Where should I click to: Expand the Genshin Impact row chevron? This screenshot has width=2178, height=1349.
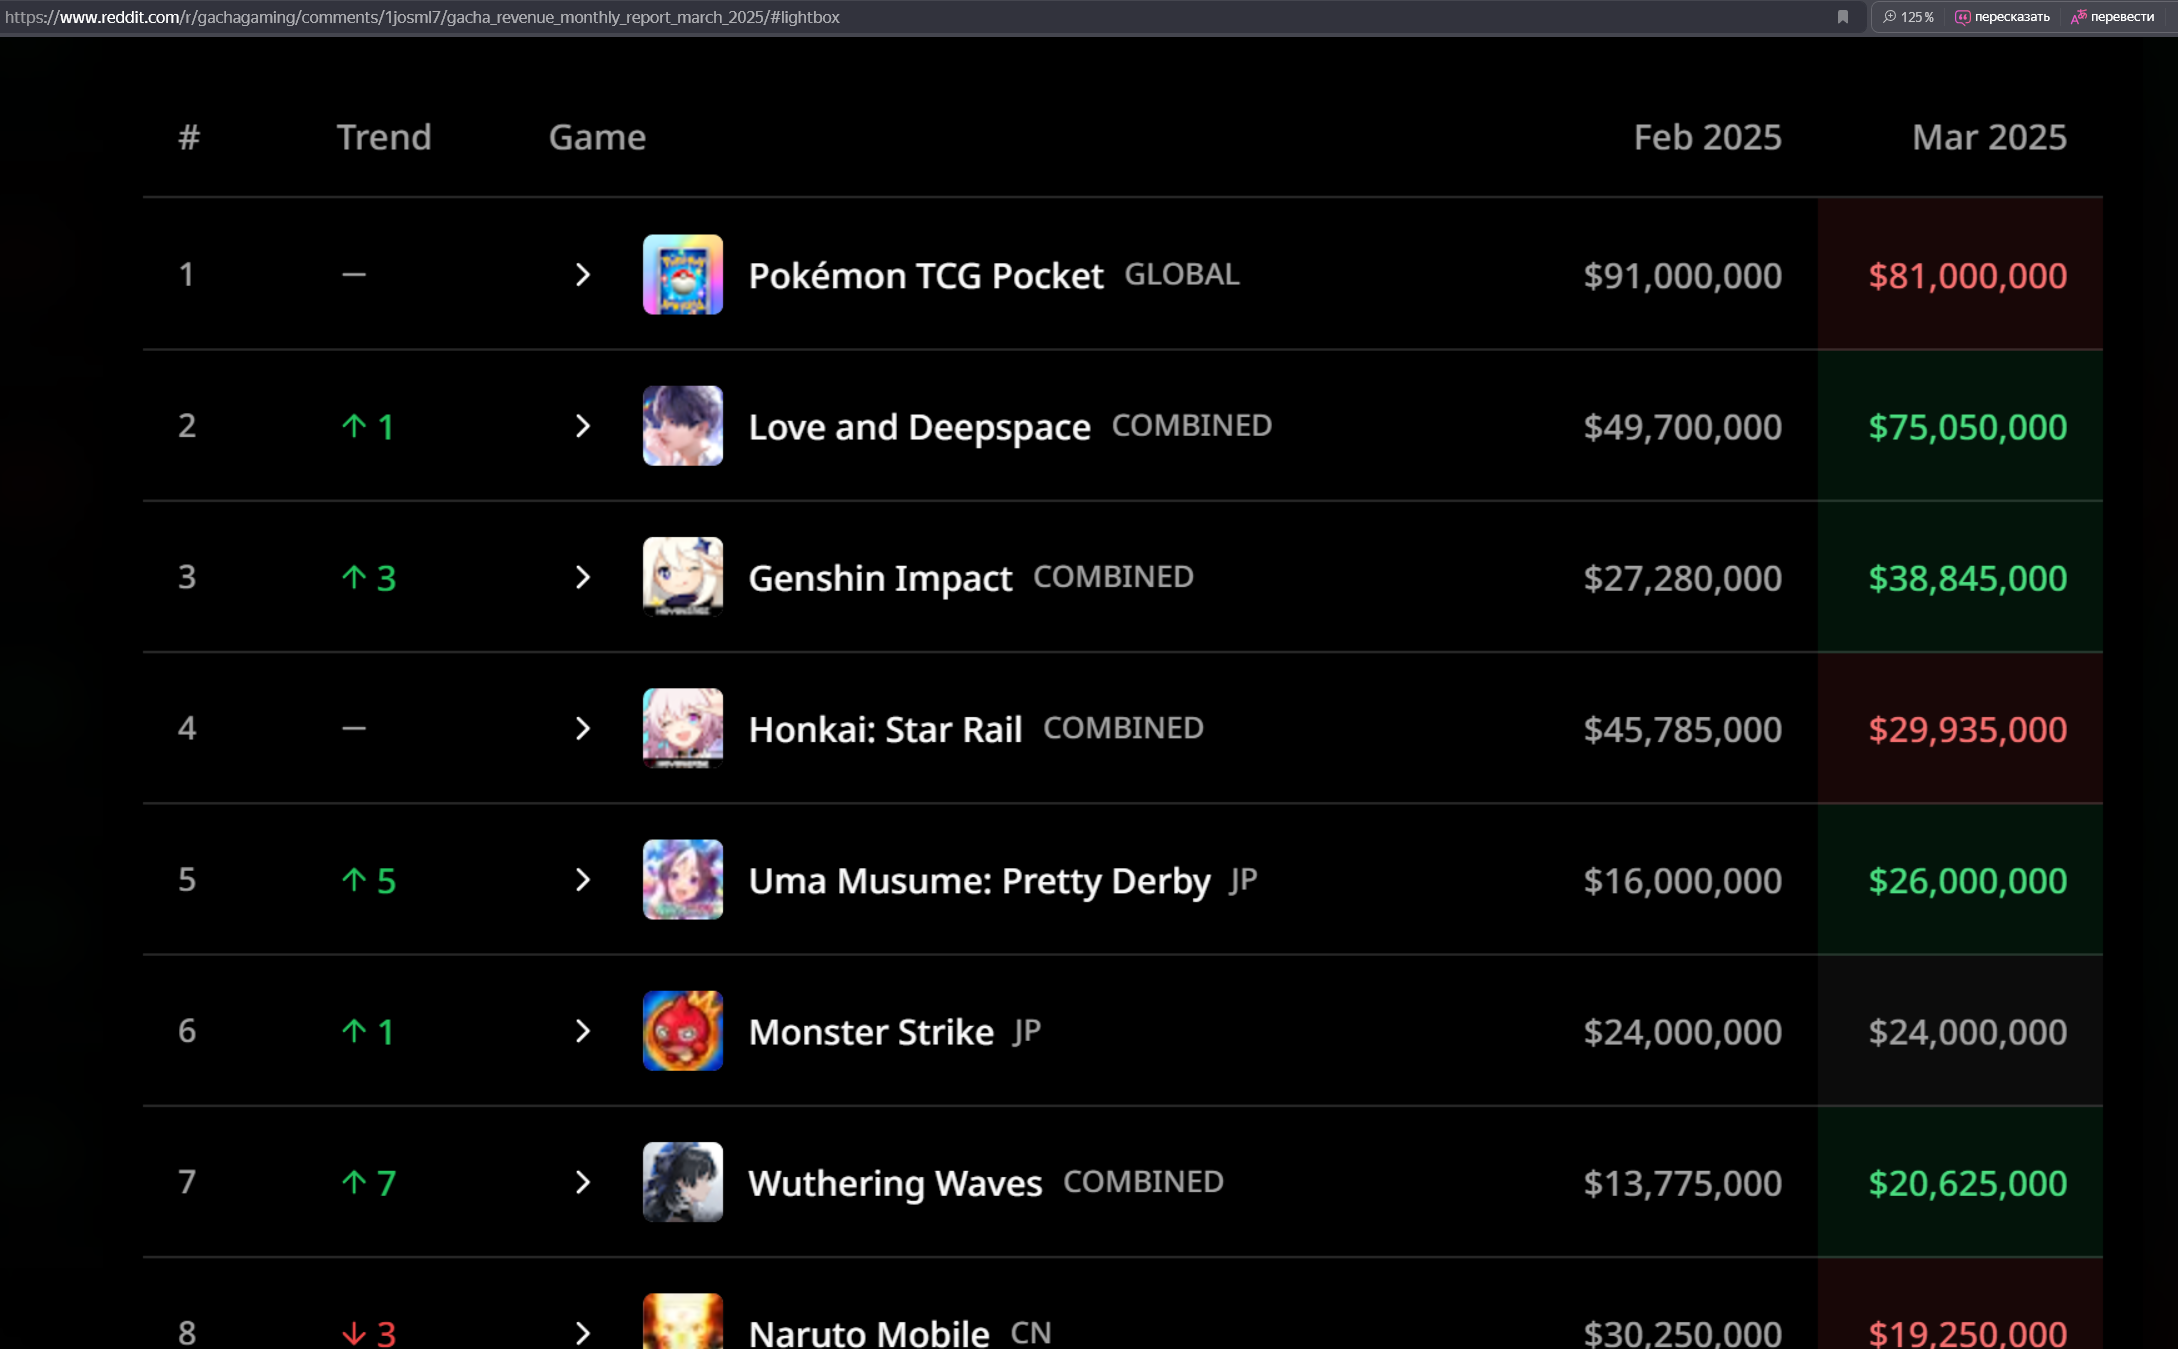pos(583,577)
